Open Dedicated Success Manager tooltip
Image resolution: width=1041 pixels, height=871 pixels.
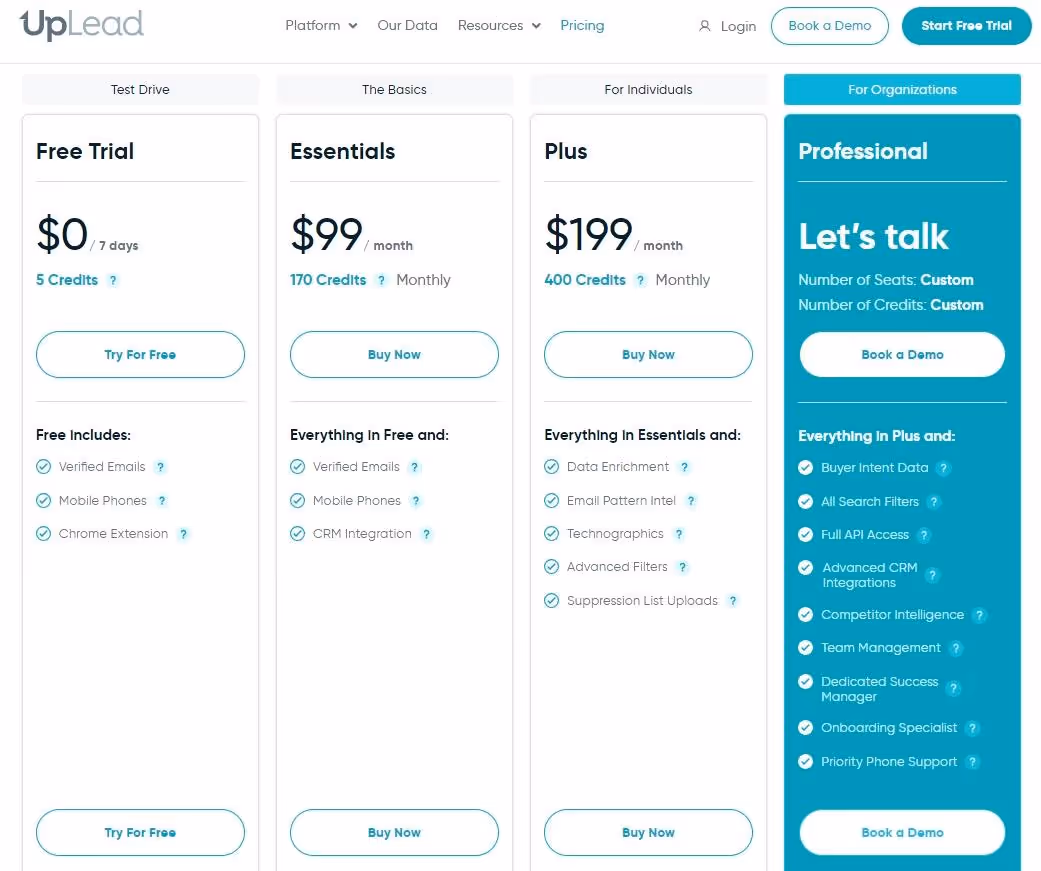(952, 688)
